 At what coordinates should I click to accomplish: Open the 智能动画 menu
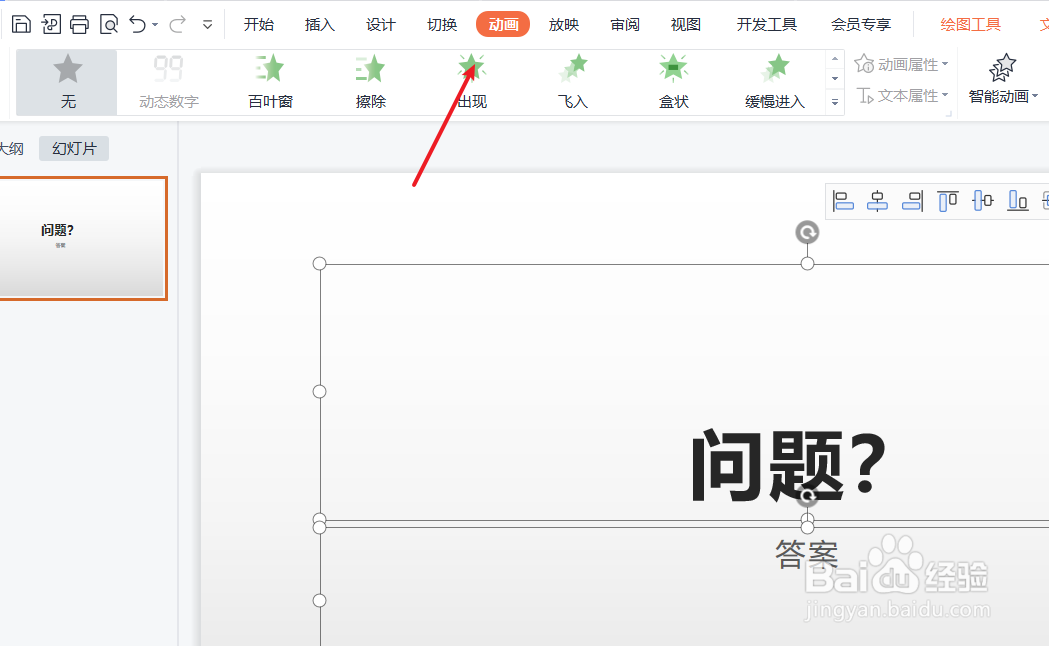point(1003,79)
